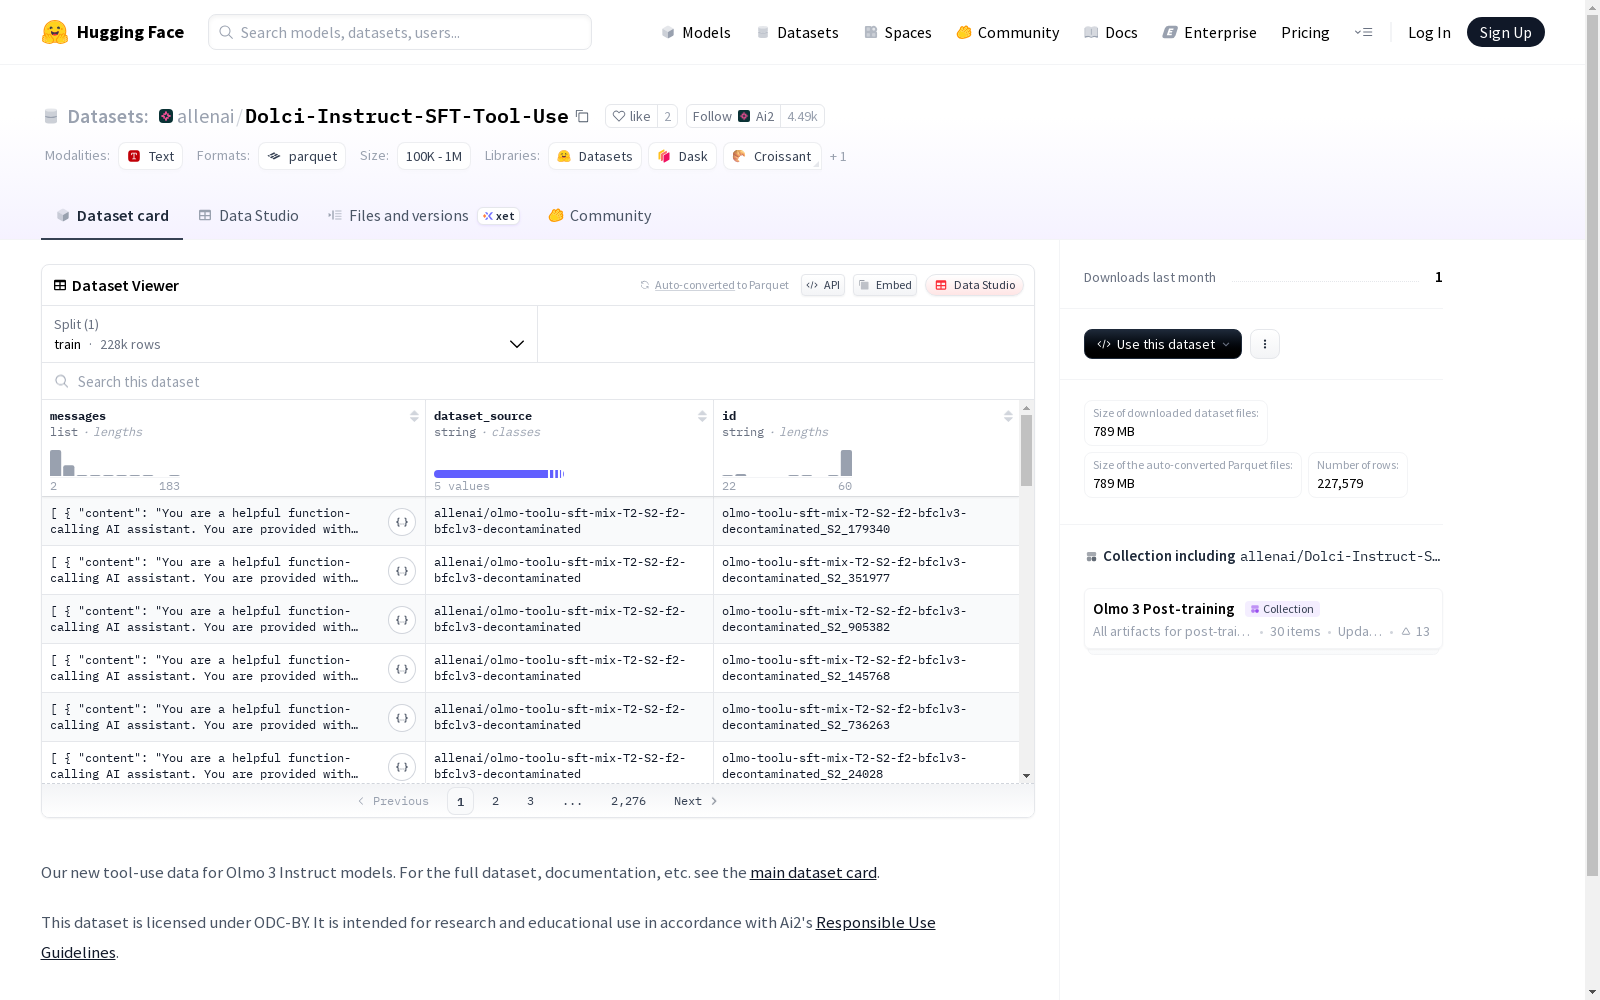Expand JSON for row S2_145768 messages
The height and width of the screenshot is (1000, 1600).
click(402, 669)
